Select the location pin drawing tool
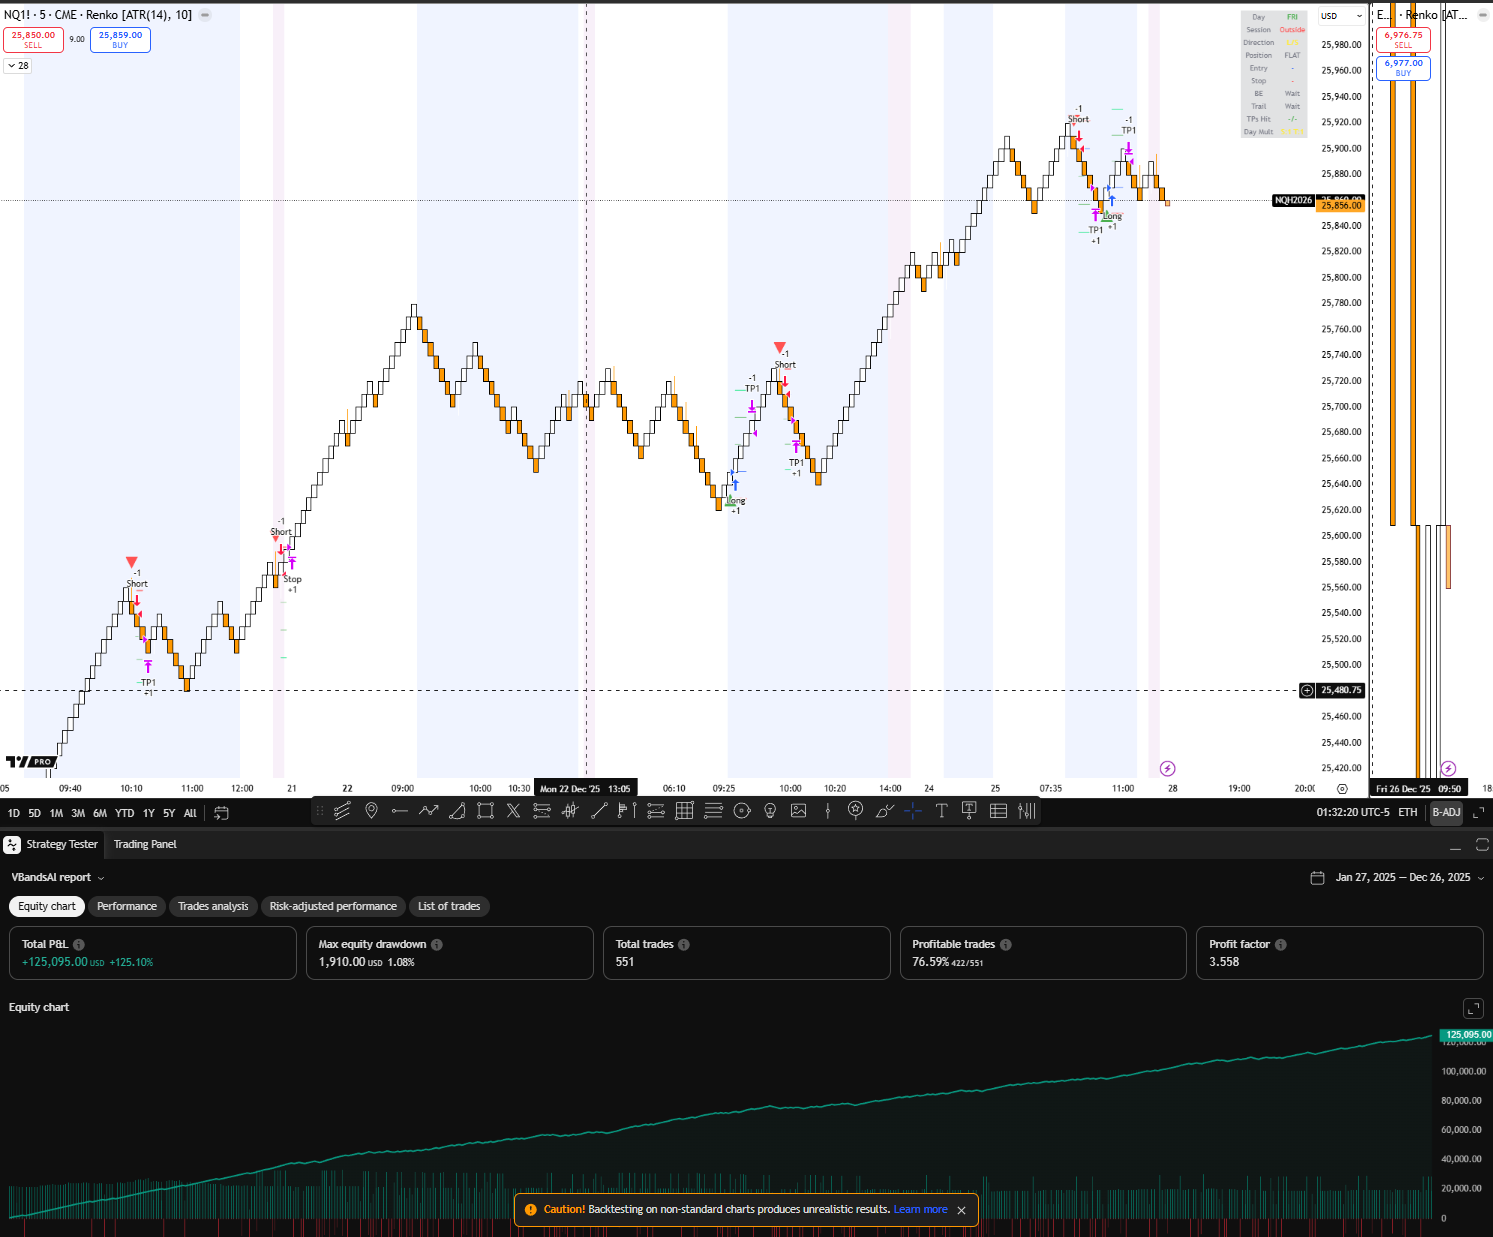Viewport: 1493px width, 1237px height. (x=371, y=811)
